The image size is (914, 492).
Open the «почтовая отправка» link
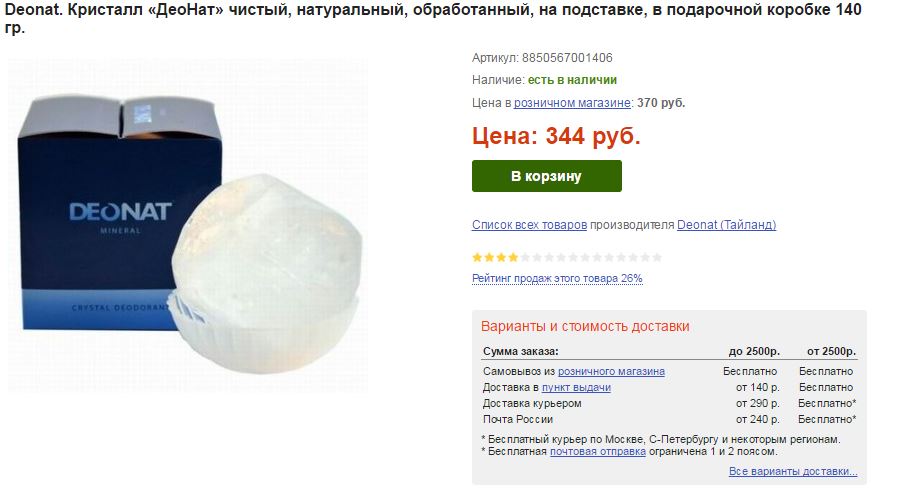pyautogui.click(x=597, y=452)
